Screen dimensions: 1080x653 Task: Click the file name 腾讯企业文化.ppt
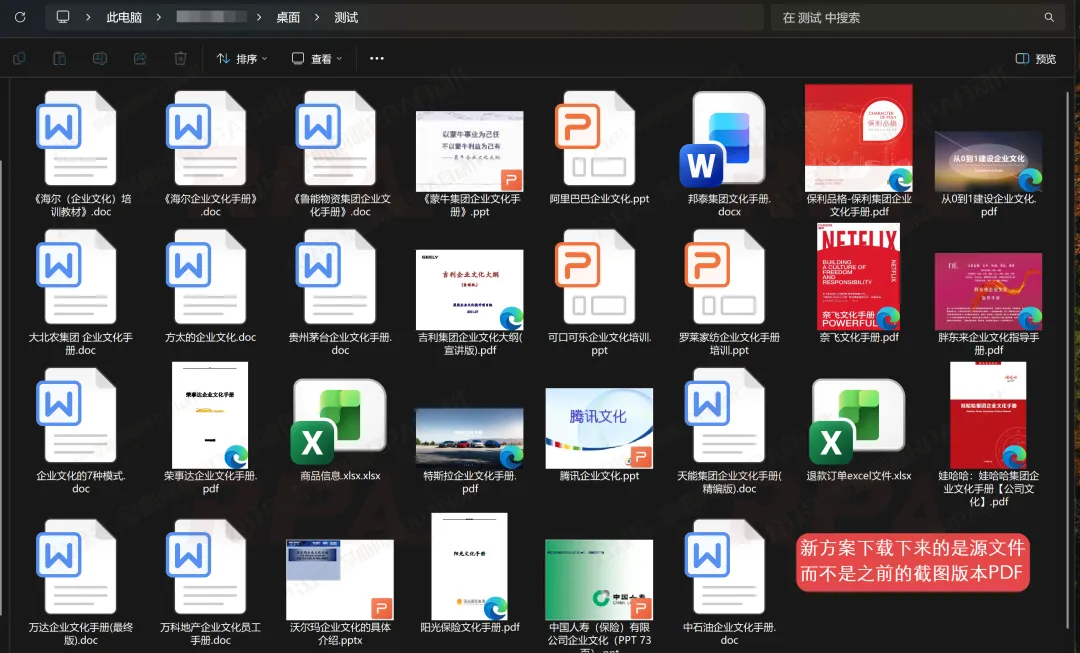coord(599,476)
